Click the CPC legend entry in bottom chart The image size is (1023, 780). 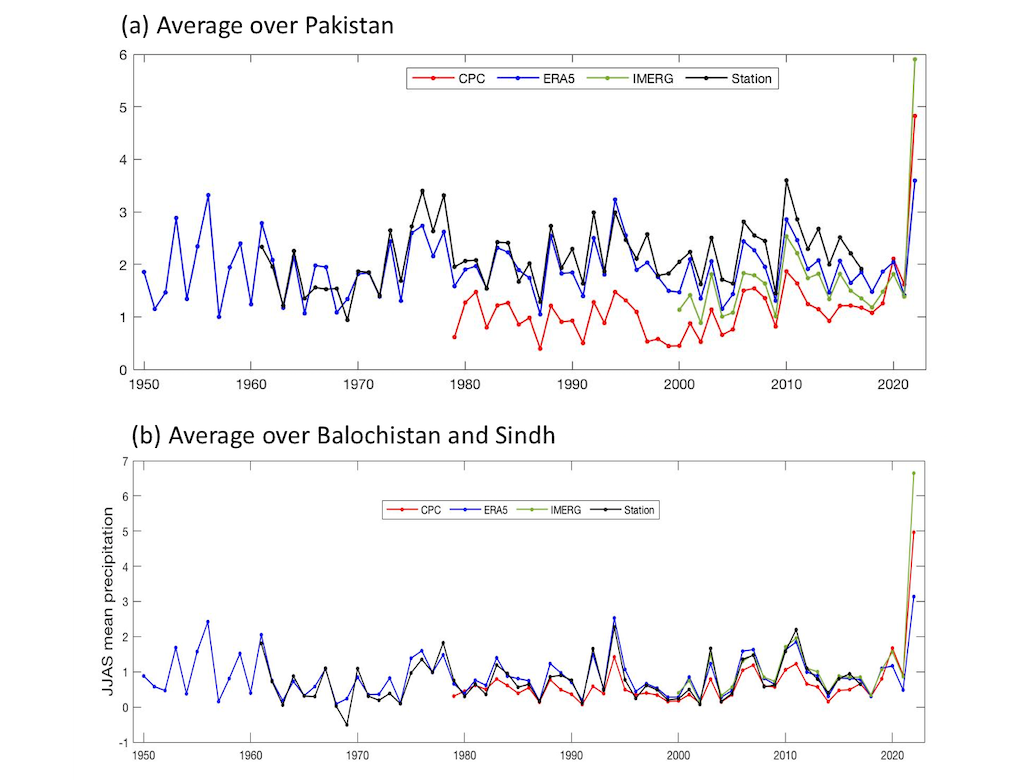point(430,510)
